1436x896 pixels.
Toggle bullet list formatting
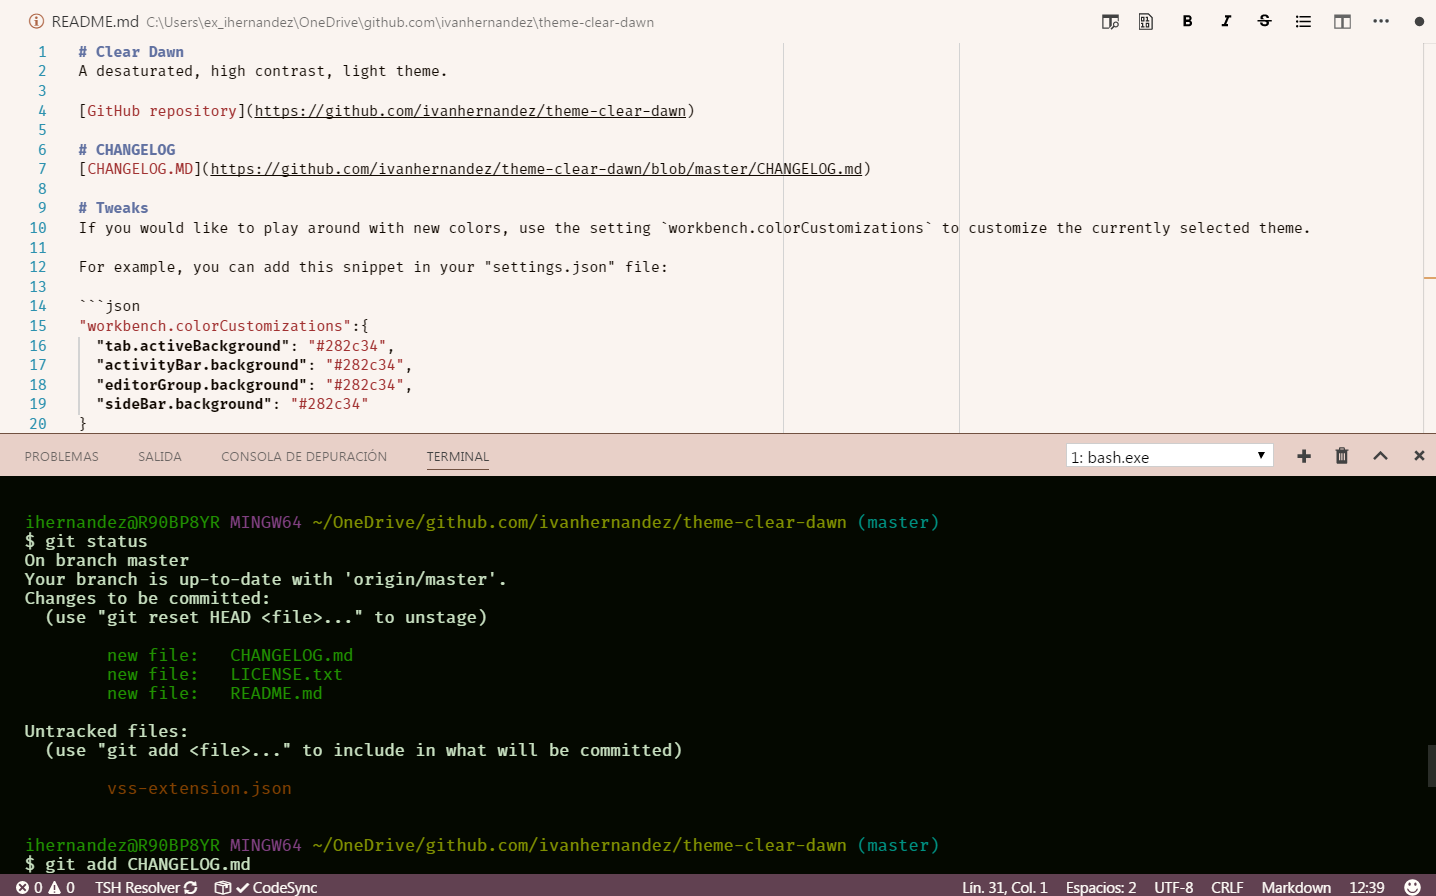(1303, 21)
